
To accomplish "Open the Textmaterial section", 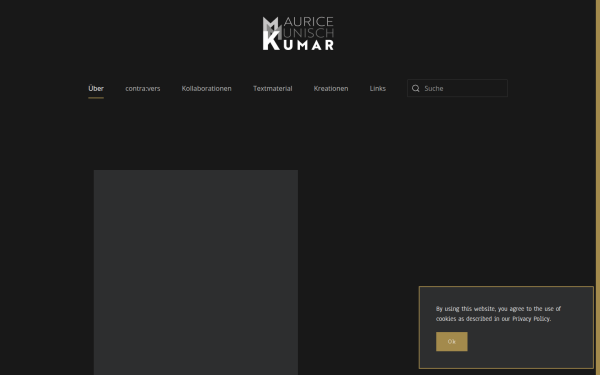I will click(x=272, y=88).
